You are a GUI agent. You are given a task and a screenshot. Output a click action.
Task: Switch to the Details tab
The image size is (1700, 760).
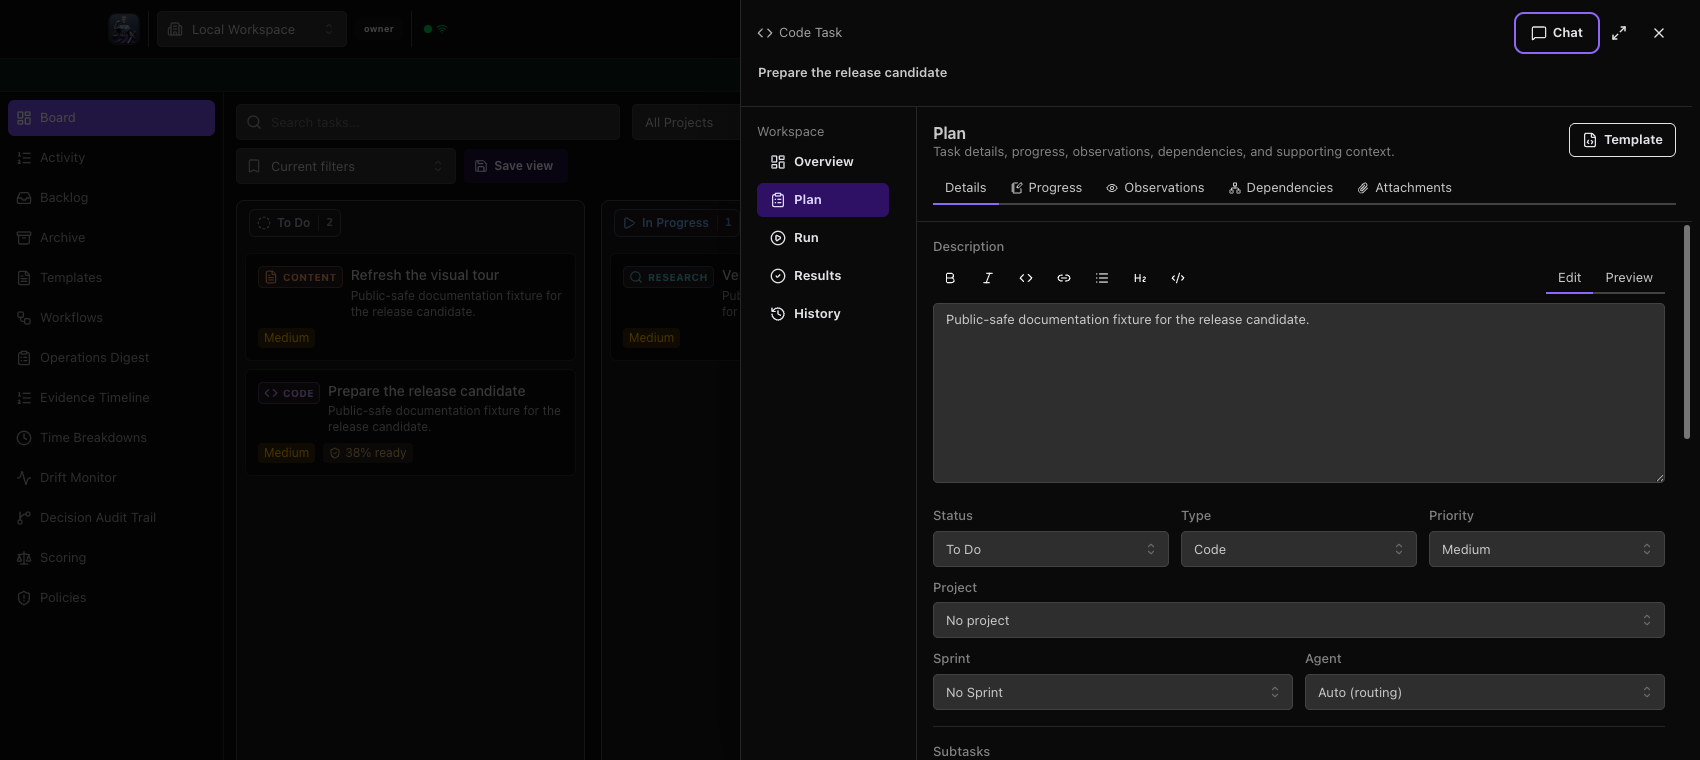966,188
